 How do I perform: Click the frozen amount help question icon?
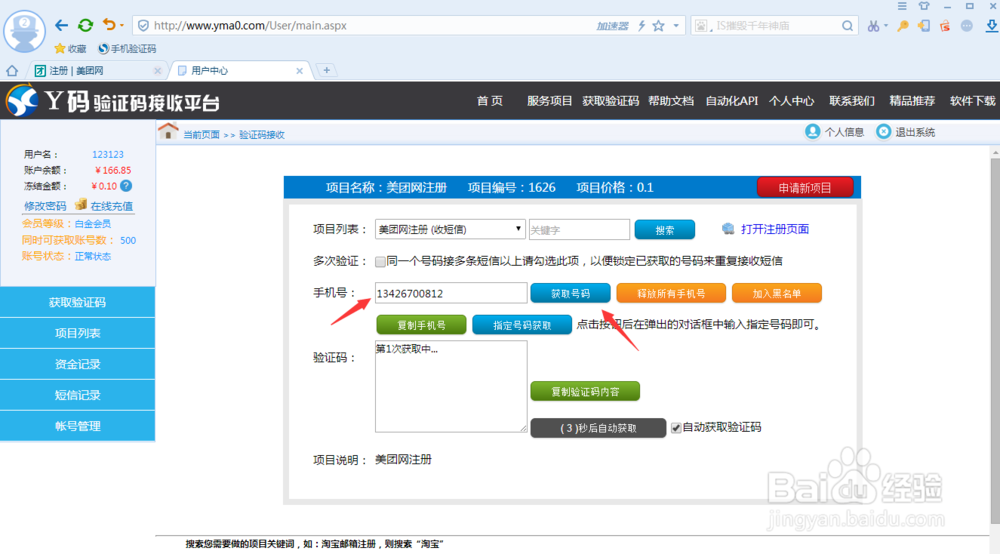click(x=126, y=186)
